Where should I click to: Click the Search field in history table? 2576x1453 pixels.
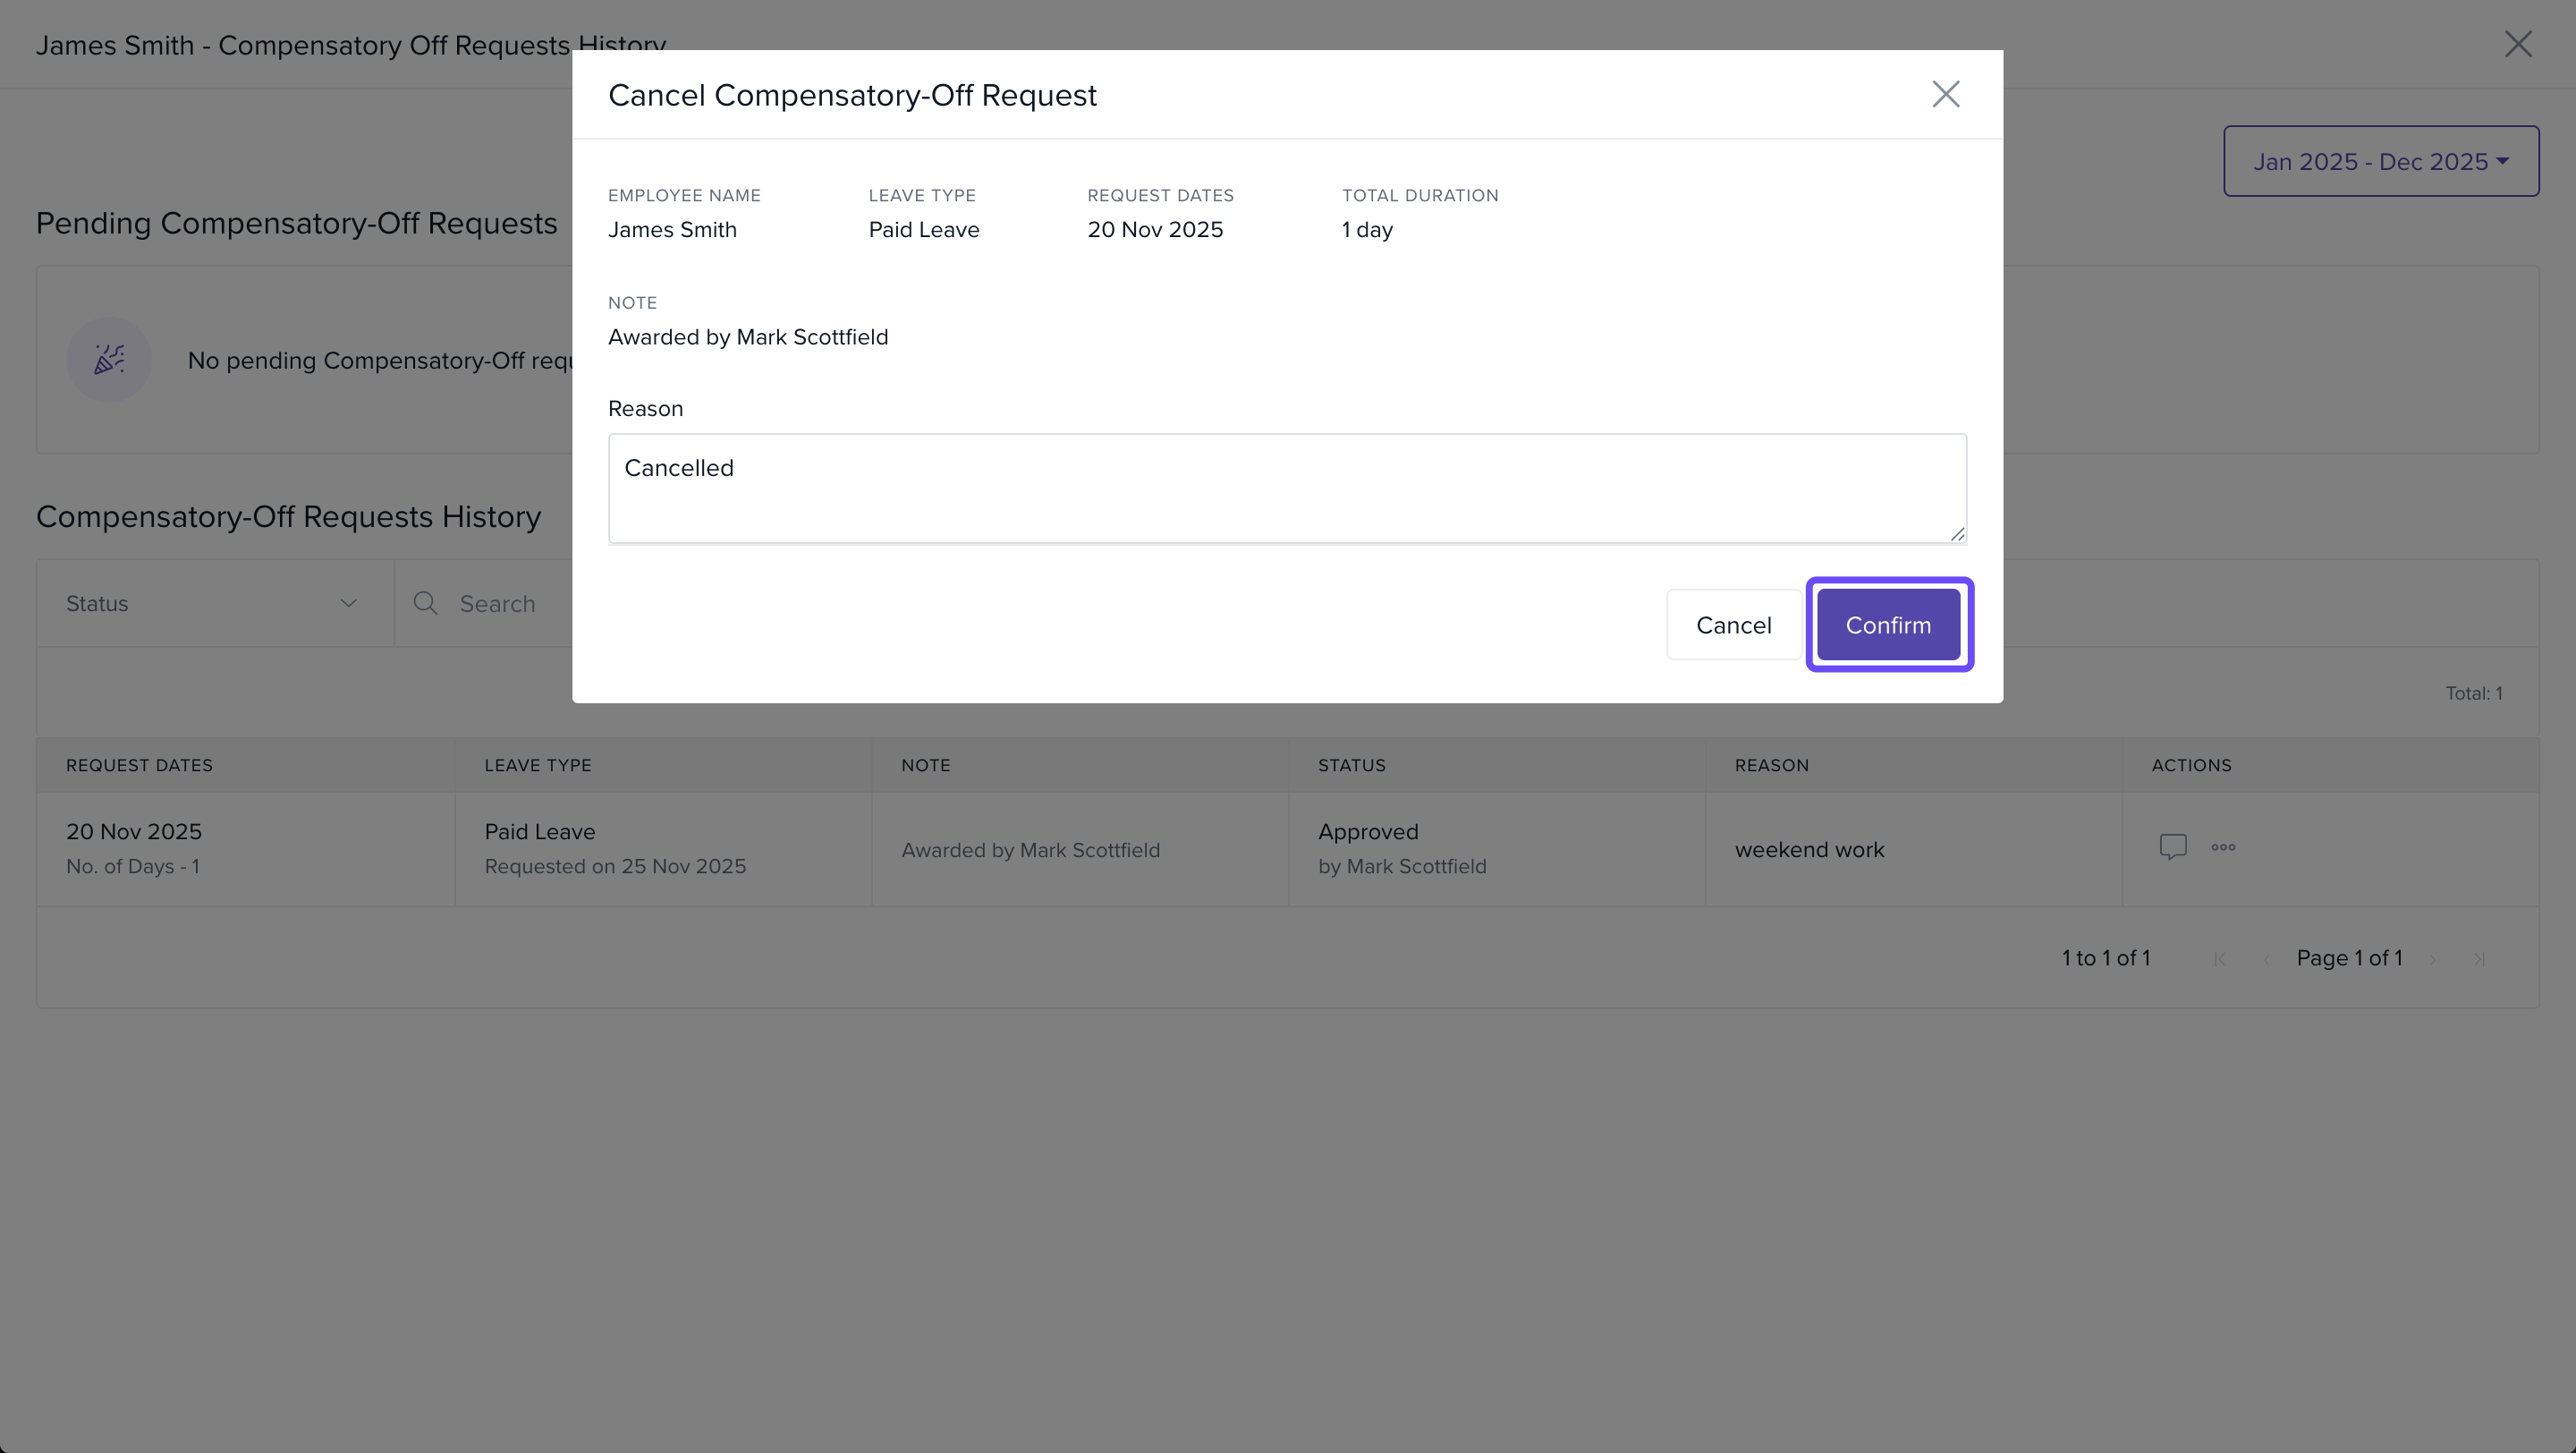498,604
